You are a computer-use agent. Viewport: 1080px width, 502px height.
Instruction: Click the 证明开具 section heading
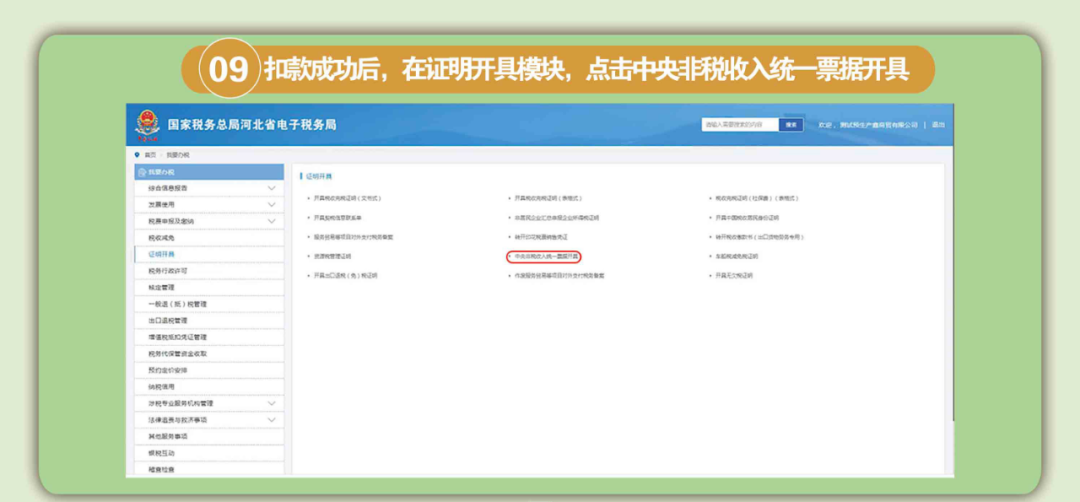pyautogui.click(x=320, y=176)
